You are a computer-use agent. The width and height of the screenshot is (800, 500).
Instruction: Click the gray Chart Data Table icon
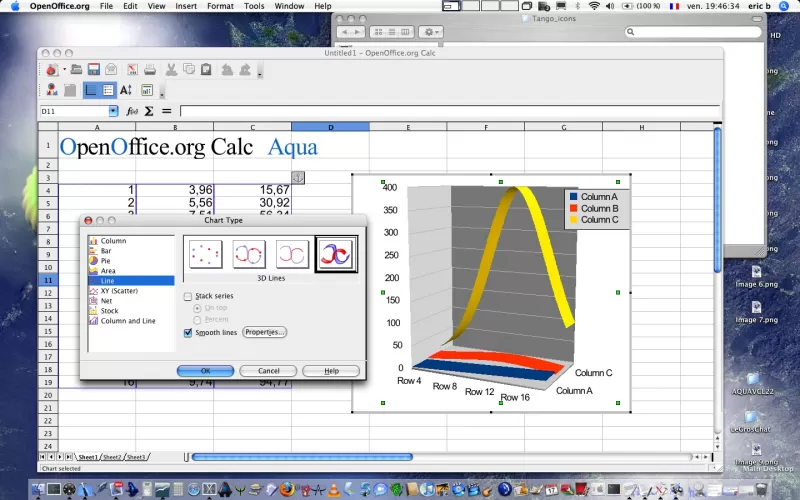click(x=70, y=90)
